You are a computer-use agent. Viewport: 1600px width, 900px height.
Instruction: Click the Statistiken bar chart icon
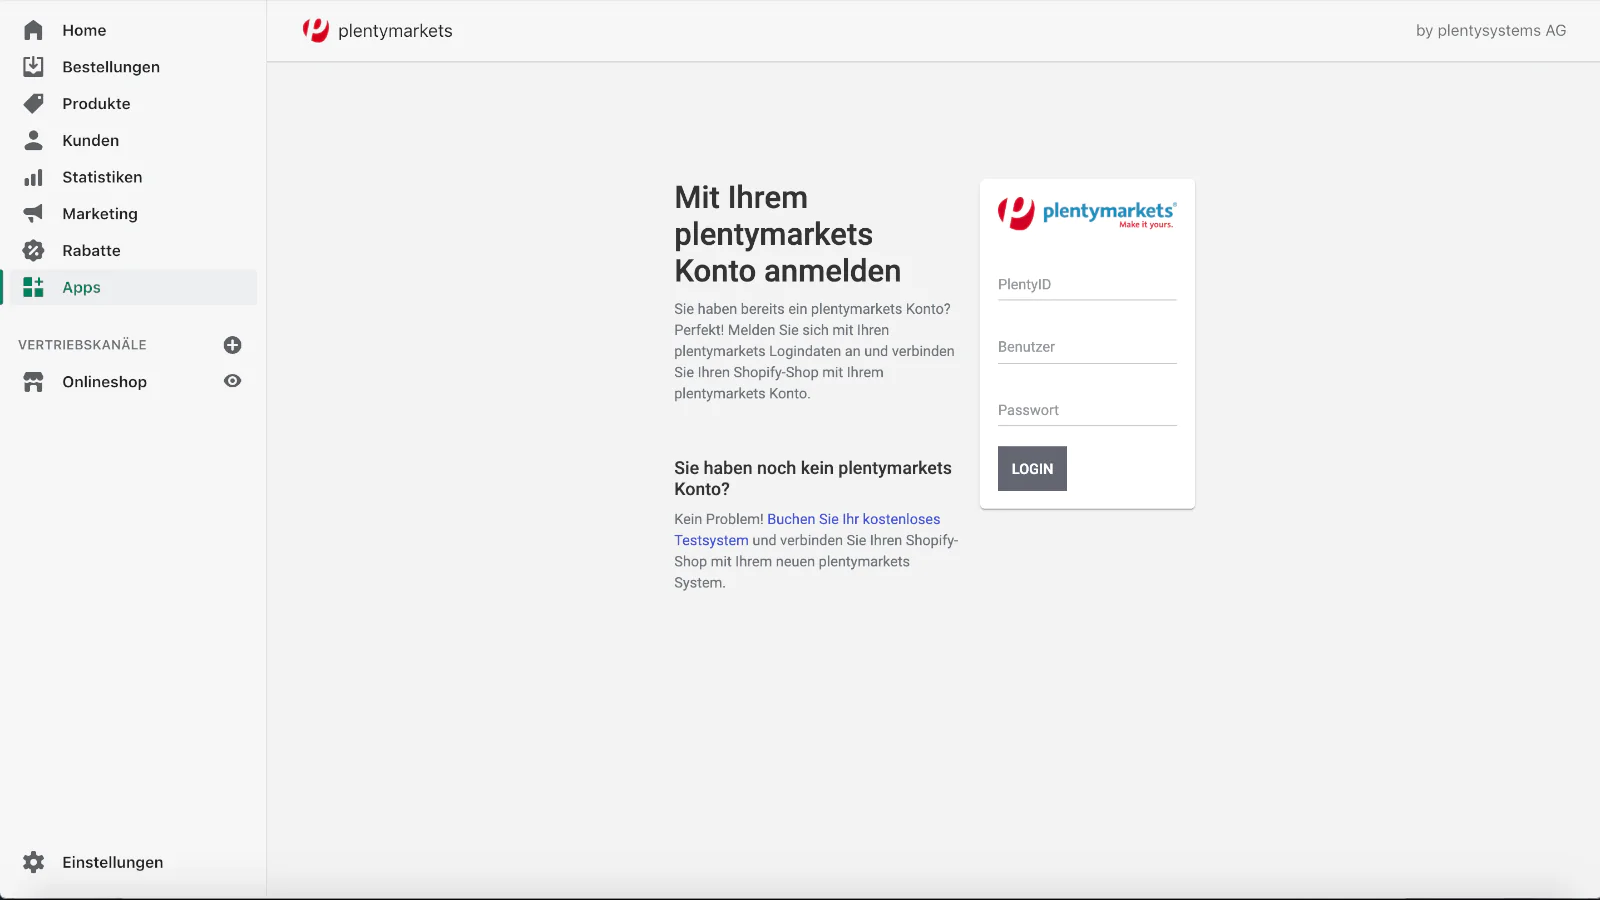33,177
